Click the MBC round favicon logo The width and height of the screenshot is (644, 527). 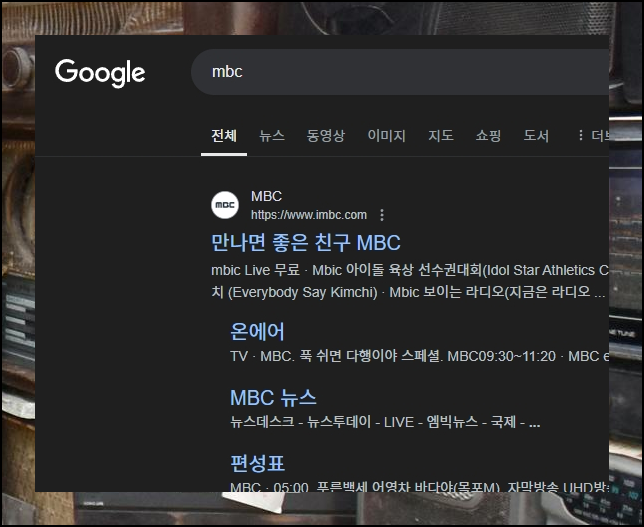tap(225, 205)
